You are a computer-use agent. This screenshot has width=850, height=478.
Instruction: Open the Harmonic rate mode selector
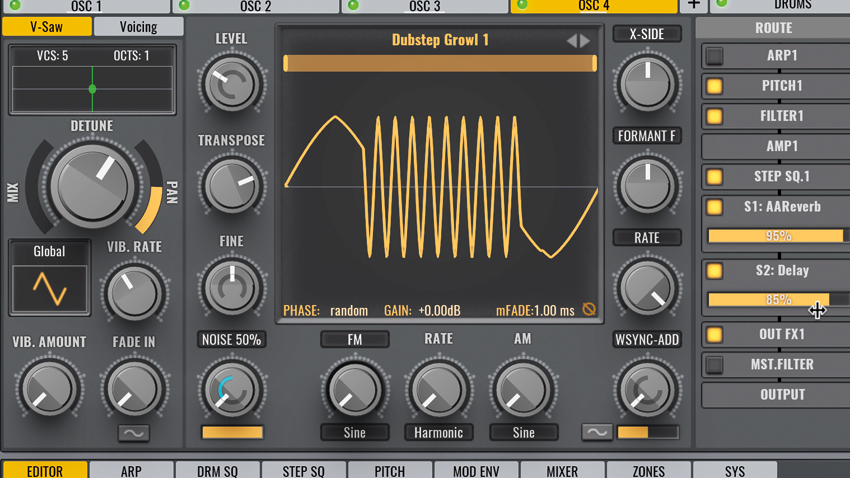(439, 432)
